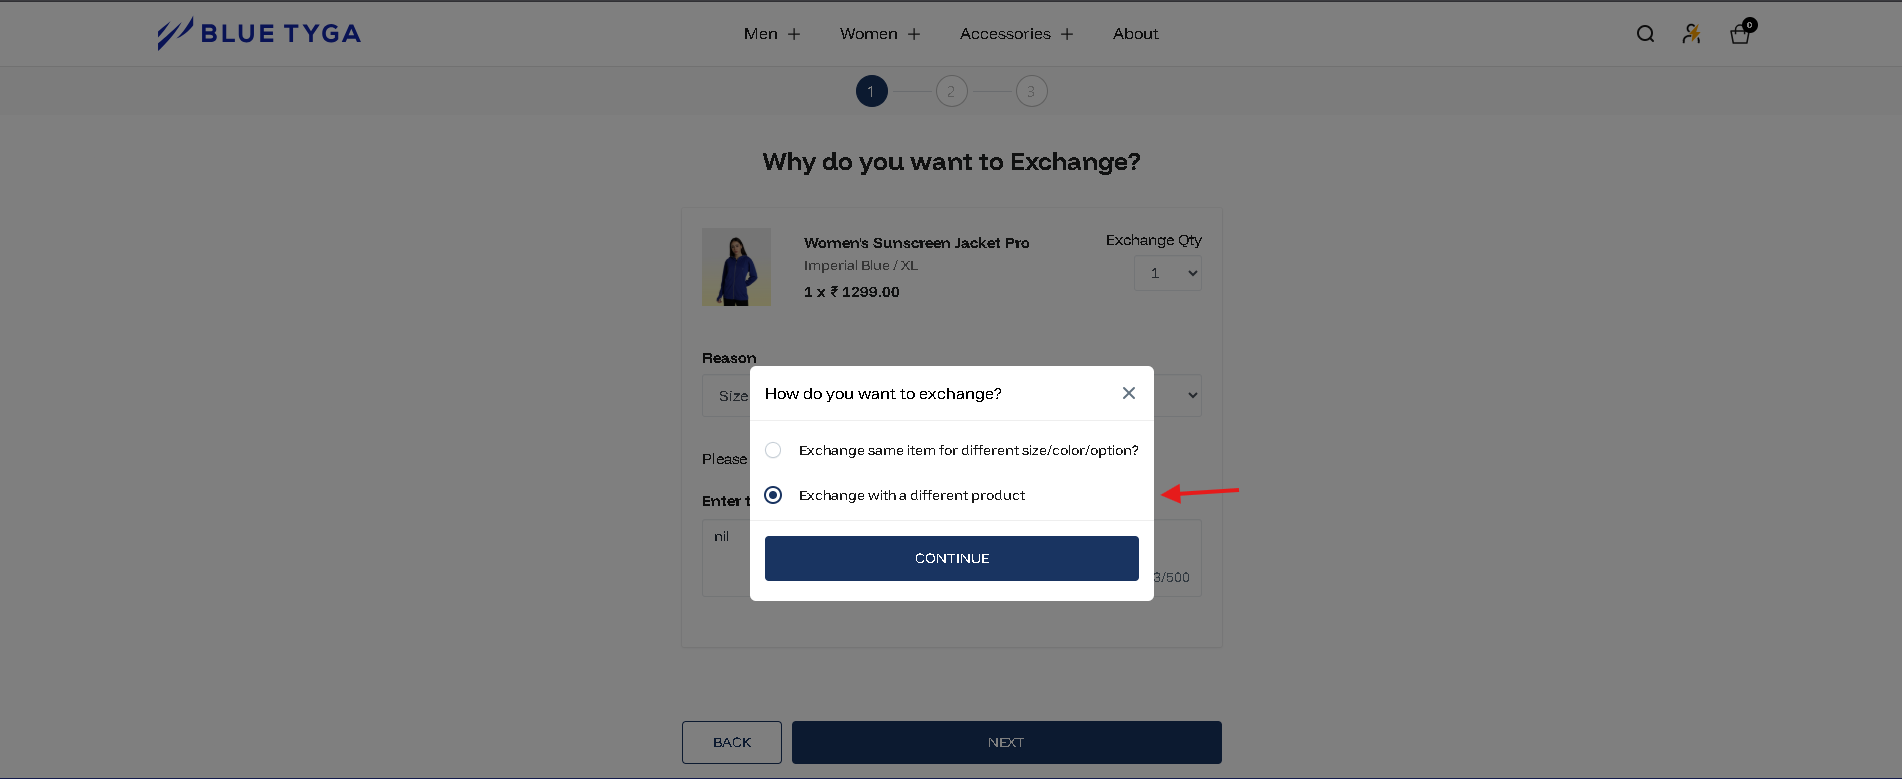The height and width of the screenshot is (779, 1902).
Task: Expand the Women menu plus icon
Action: point(914,34)
